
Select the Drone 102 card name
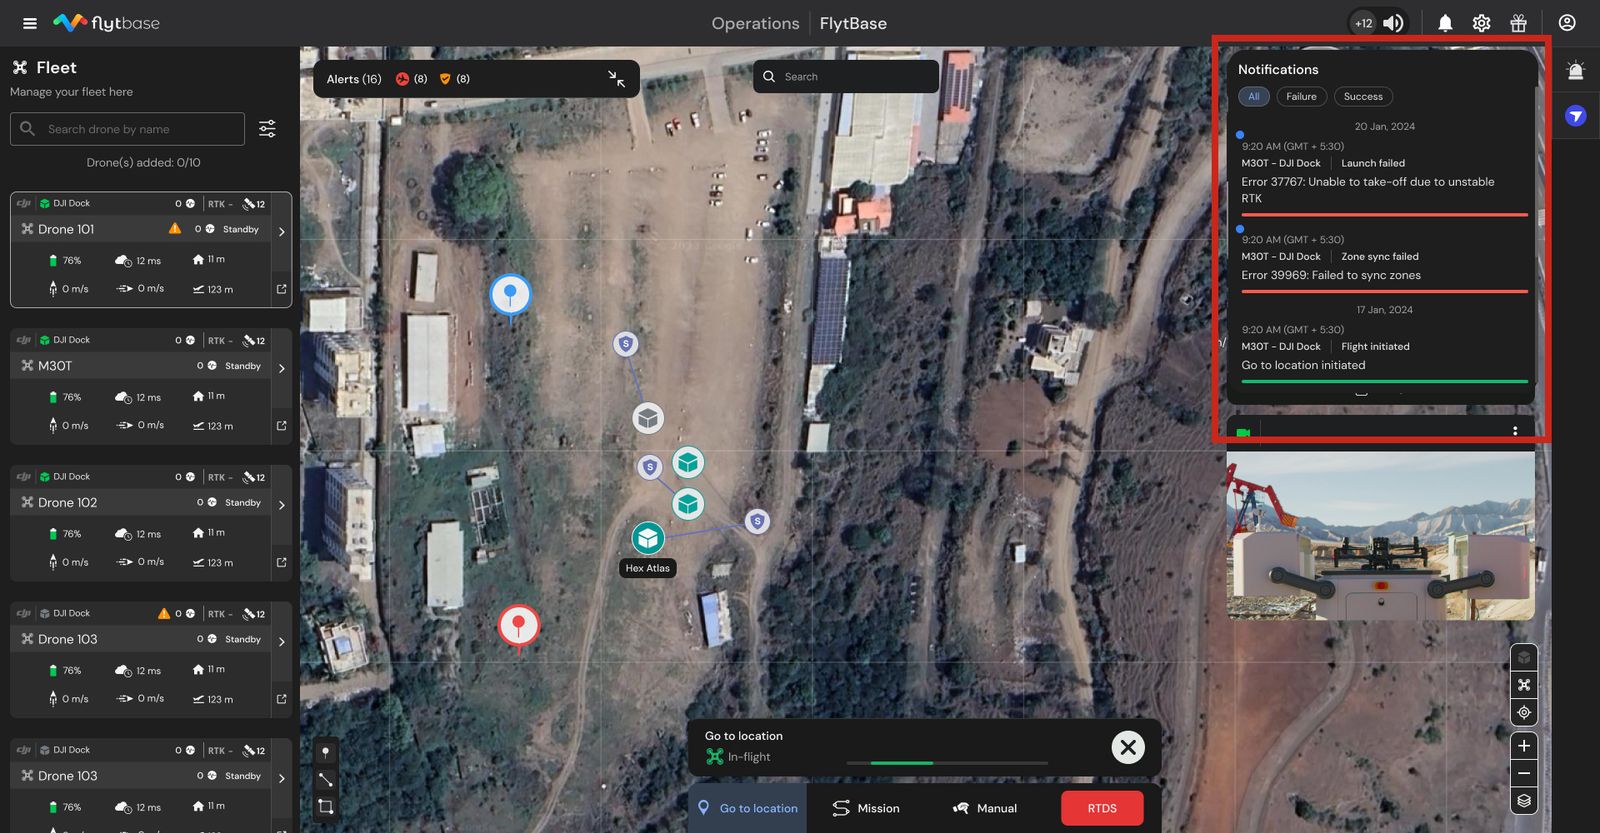coord(68,503)
